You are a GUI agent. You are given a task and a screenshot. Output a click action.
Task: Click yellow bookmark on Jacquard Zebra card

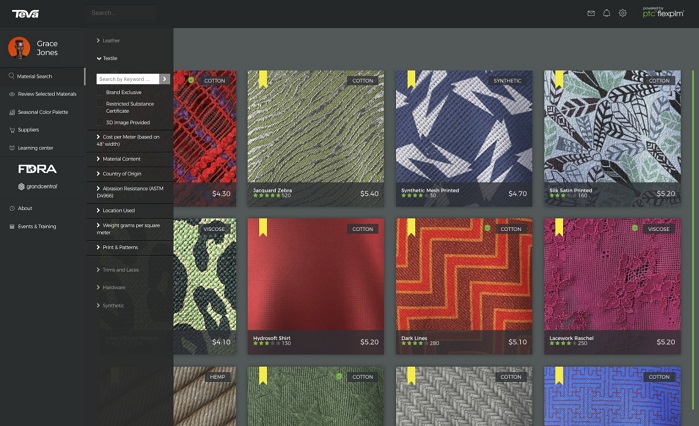(263, 79)
